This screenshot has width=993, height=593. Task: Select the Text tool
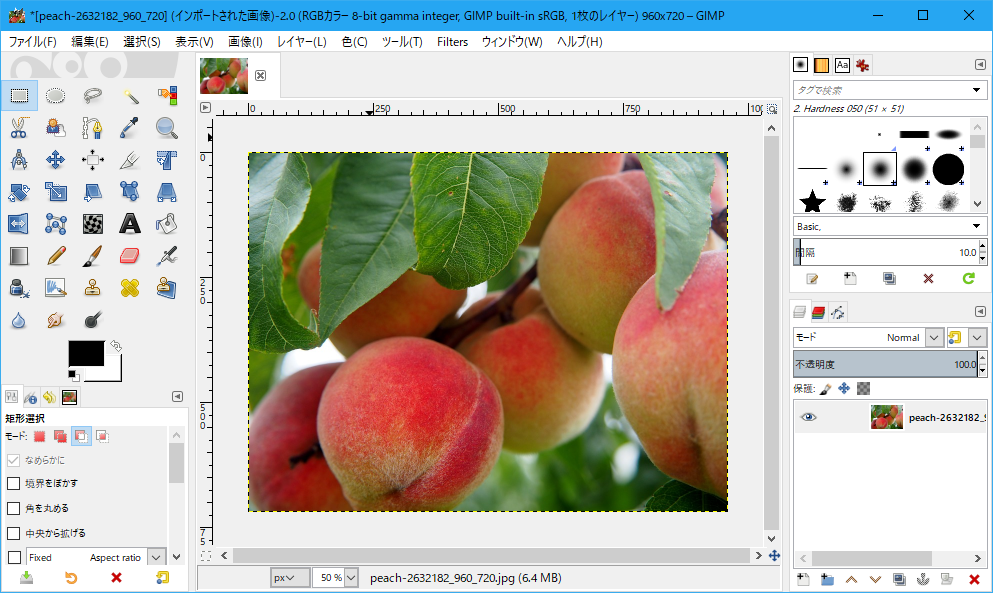point(130,224)
